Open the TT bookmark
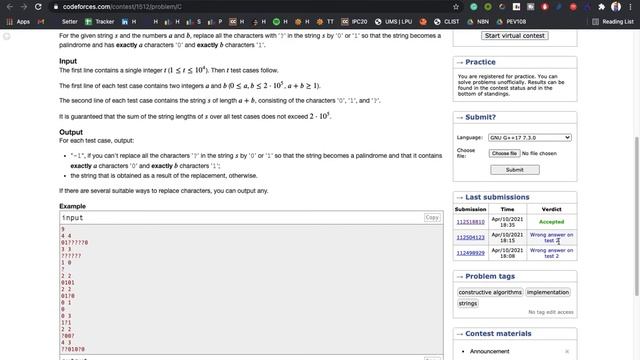 click(325, 22)
